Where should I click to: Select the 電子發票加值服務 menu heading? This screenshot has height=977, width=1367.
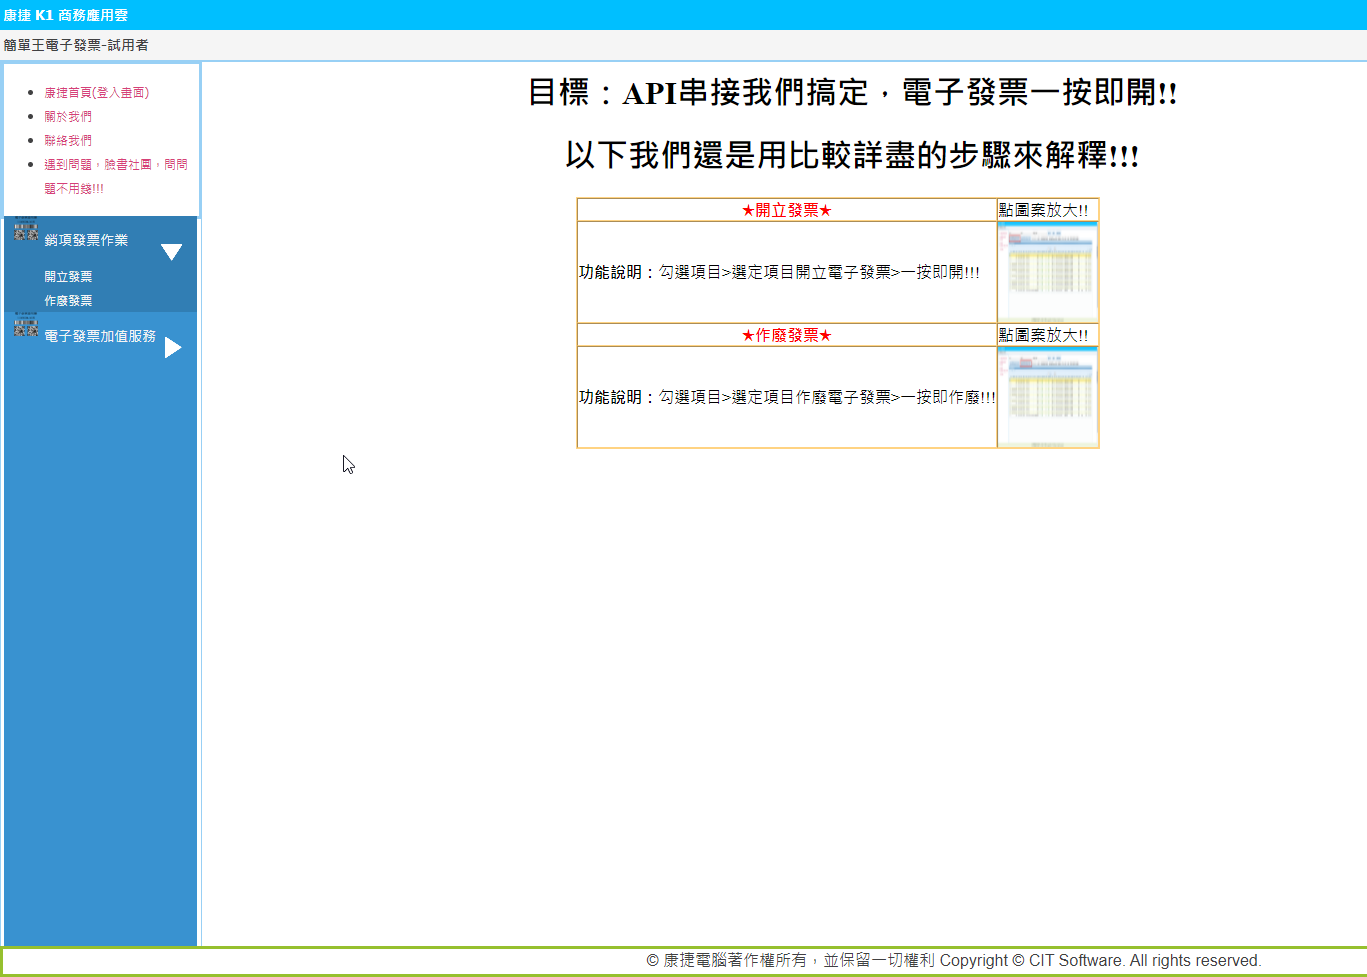click(x=100, y=336)
